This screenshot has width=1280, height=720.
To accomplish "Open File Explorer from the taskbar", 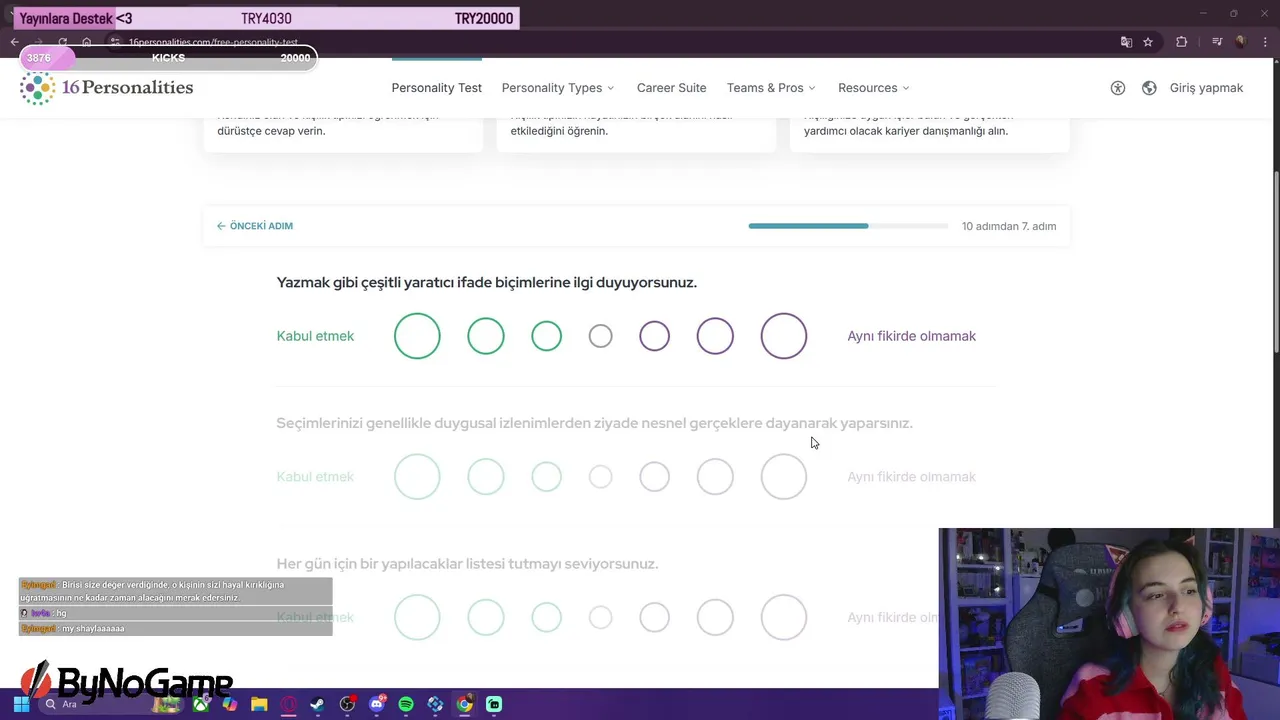I will pyautogui.click(x=259, y=704).
